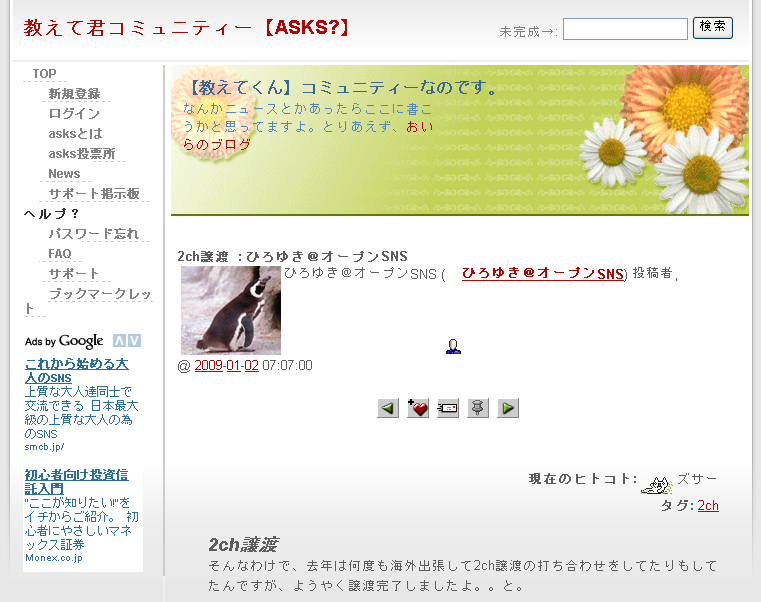Click the send message envelope icon
The image size is (761, 602).
click(x=447, y=408)
